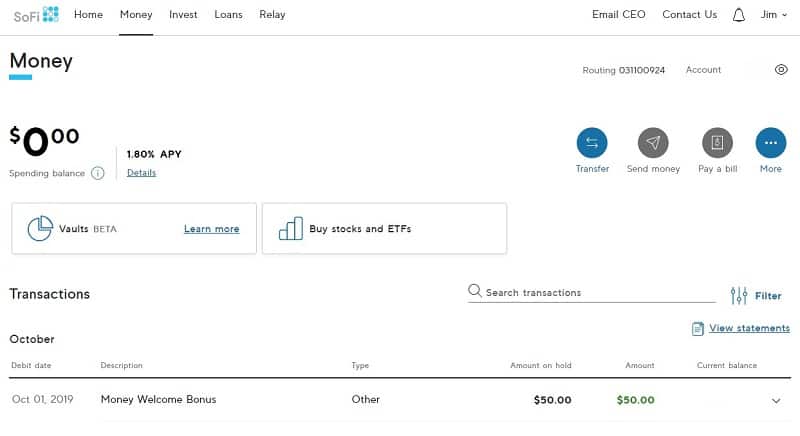This screenshot has height=436, width=800.
Task: Click the Vaults pie chart icon
Action: click(x=40, y=228)
